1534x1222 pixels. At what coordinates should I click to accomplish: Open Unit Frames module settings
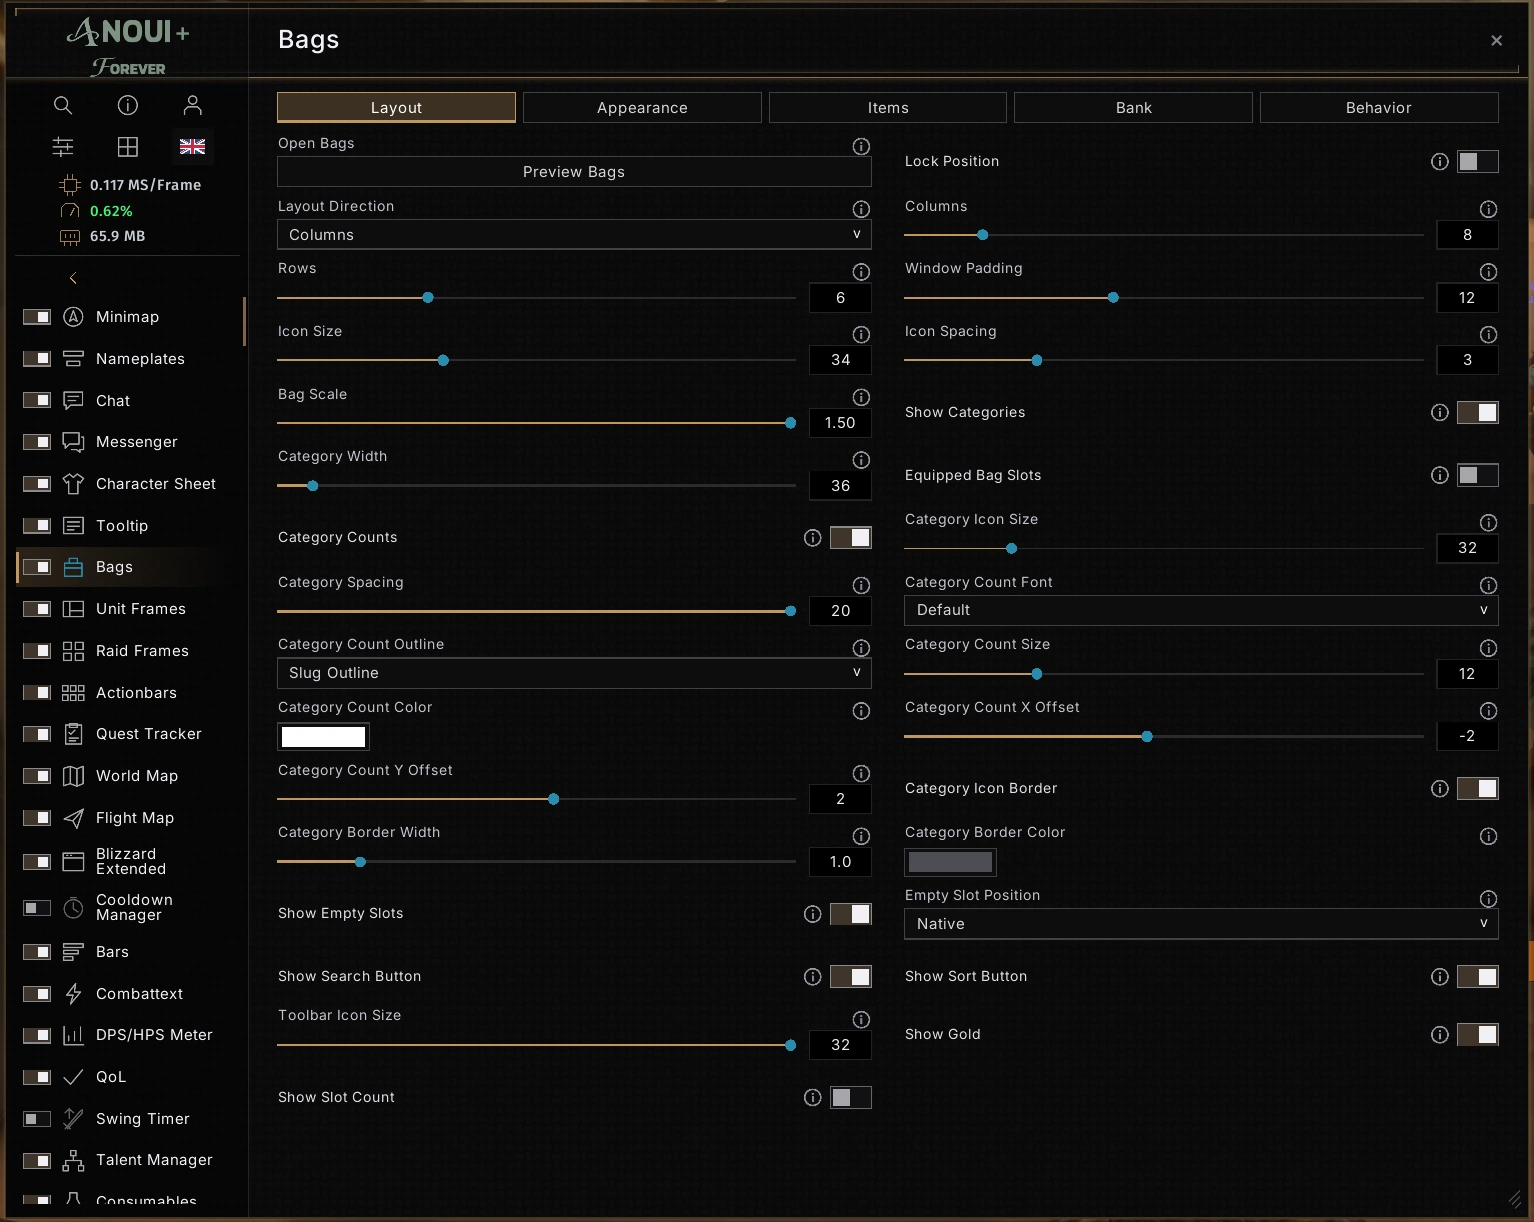(141, 609)
